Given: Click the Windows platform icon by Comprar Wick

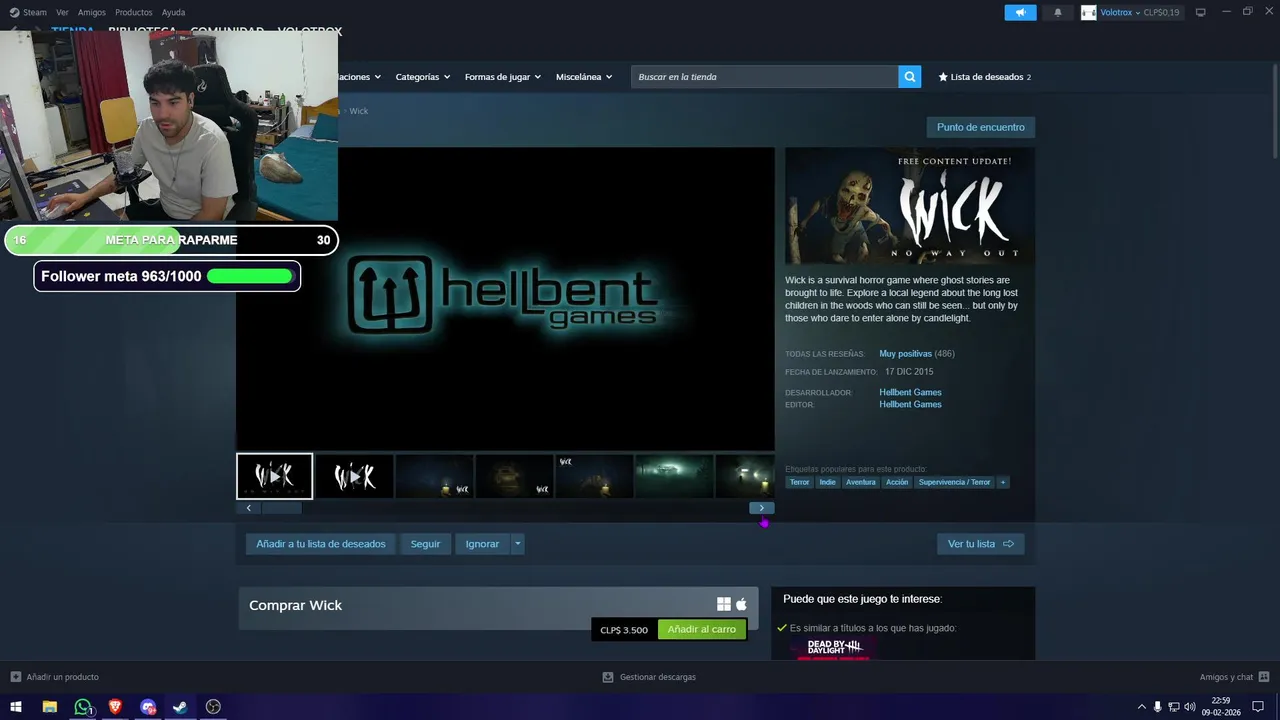Looking at the screenshot, I should (x=724, y=604).
